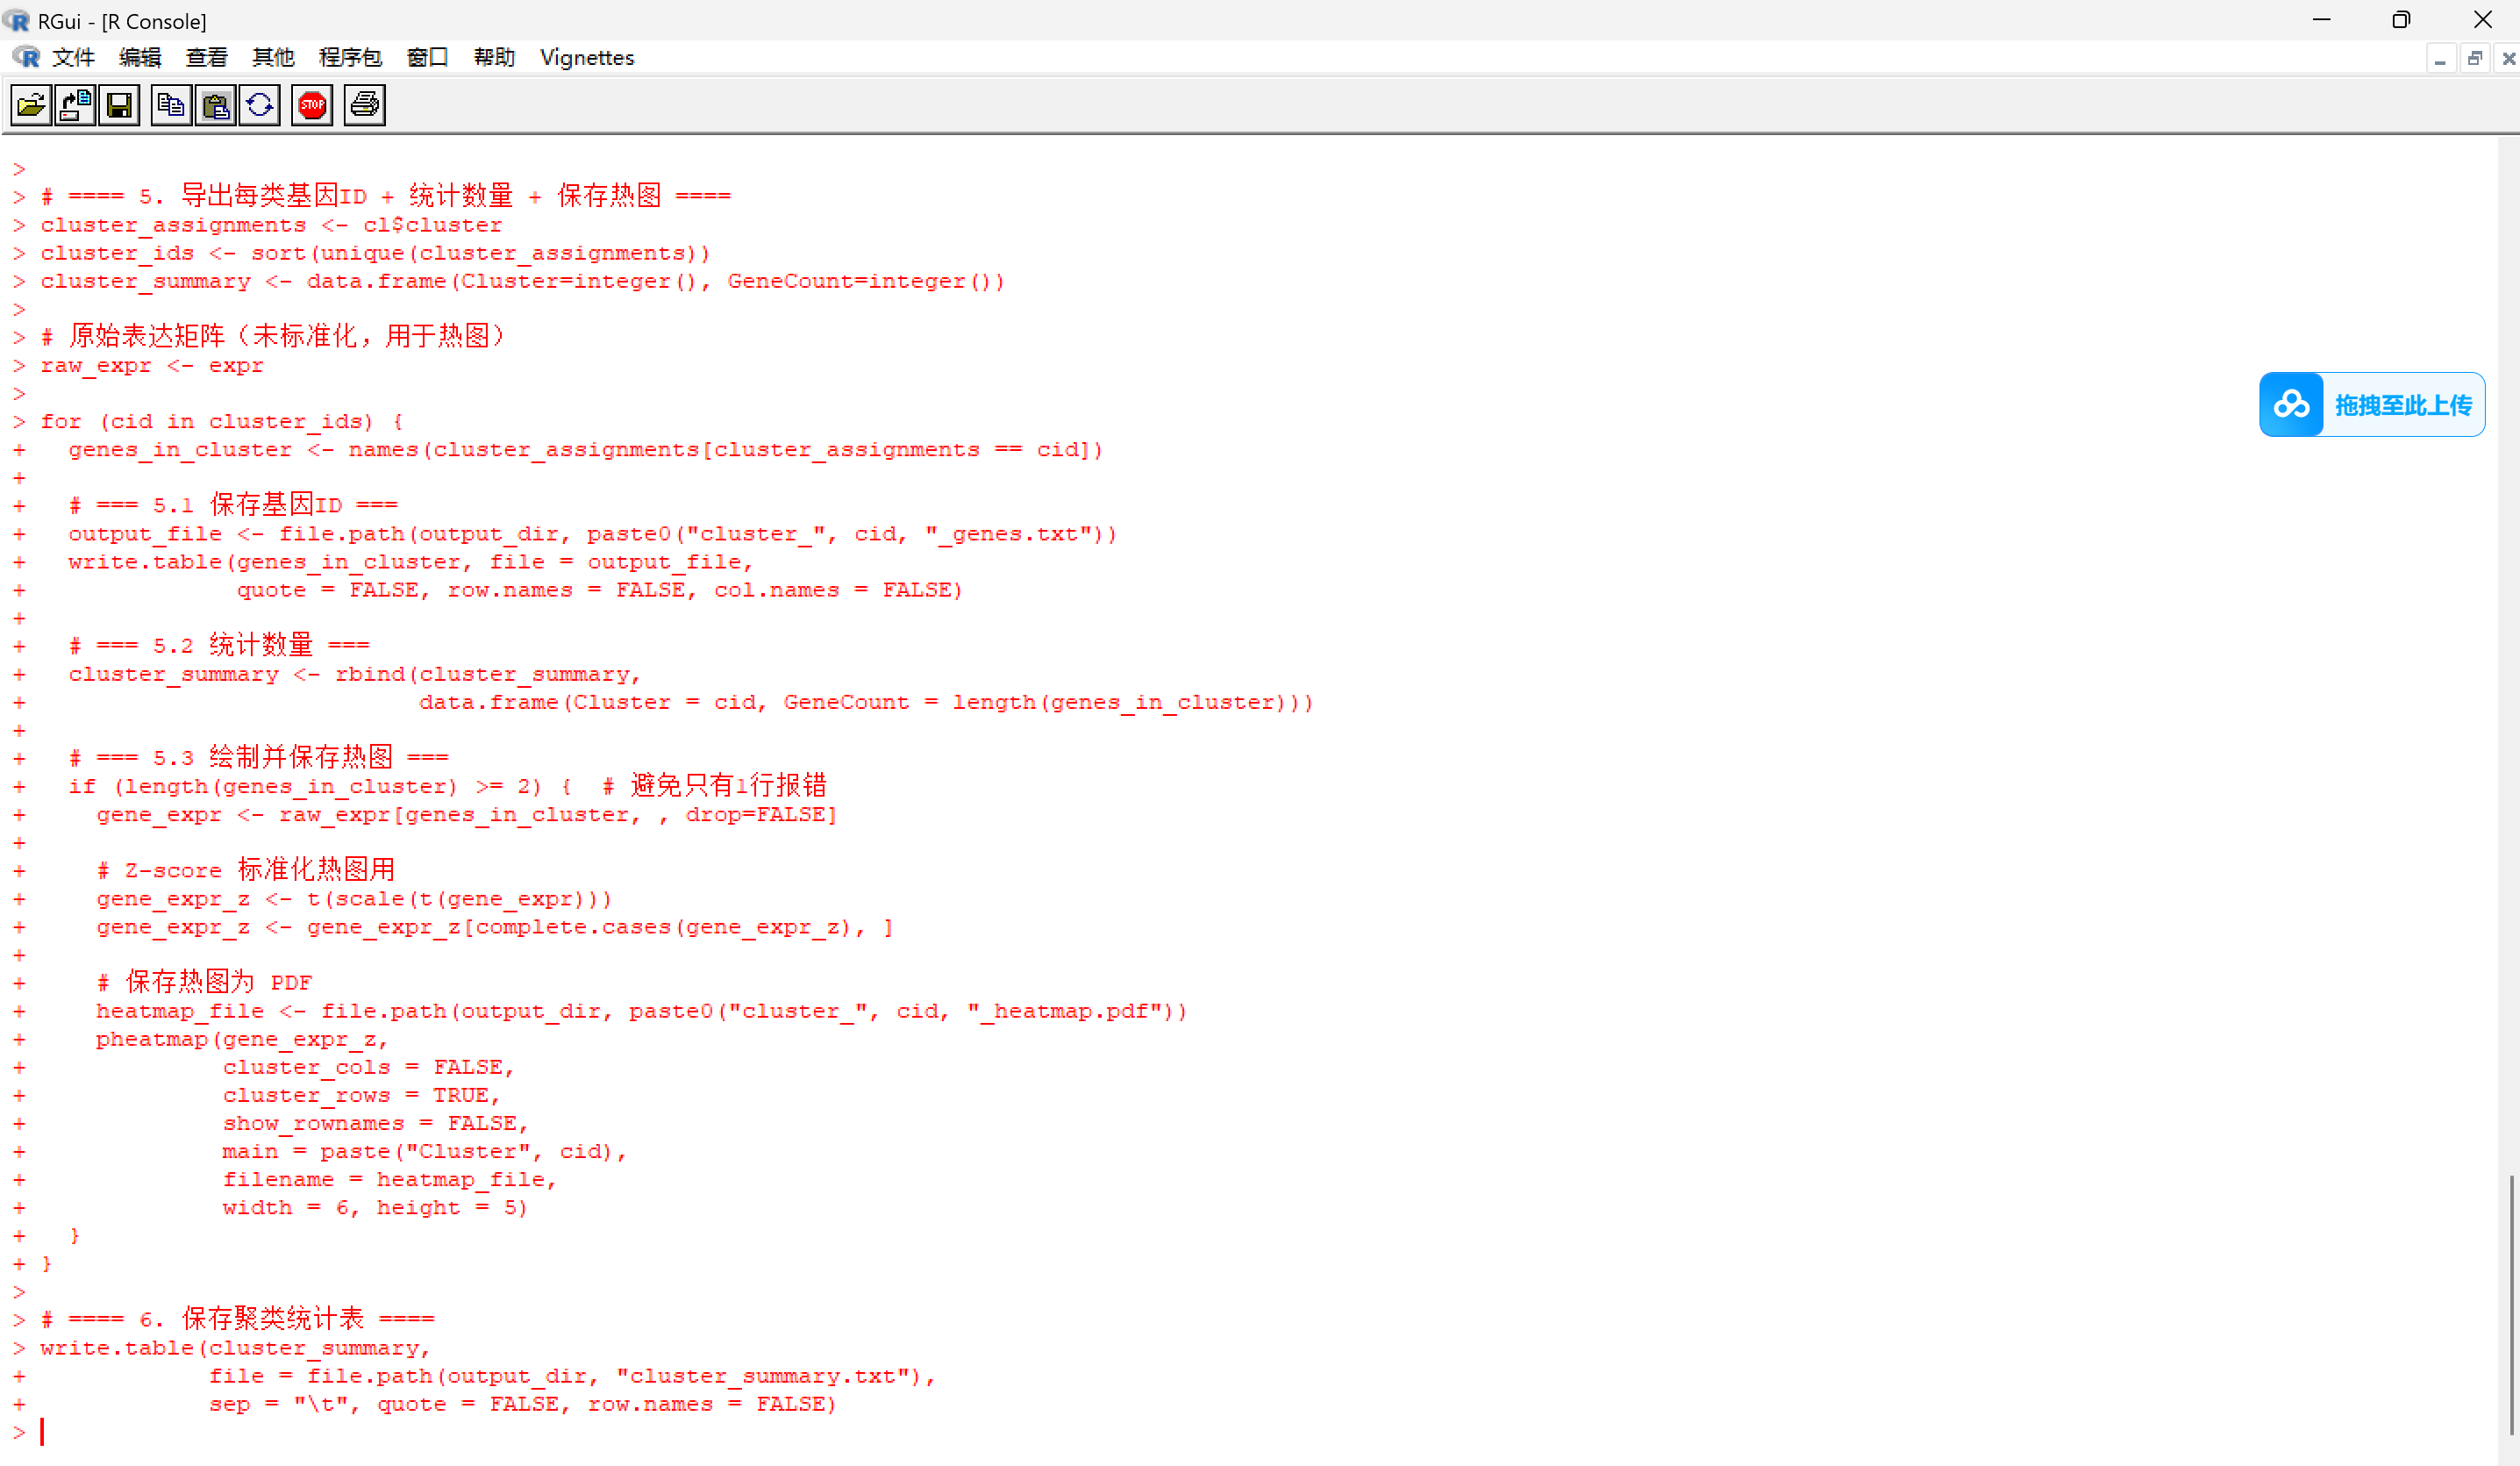2520x1466 pixels.
Task: Close the inner R Console window
Action: [2508, 59]
